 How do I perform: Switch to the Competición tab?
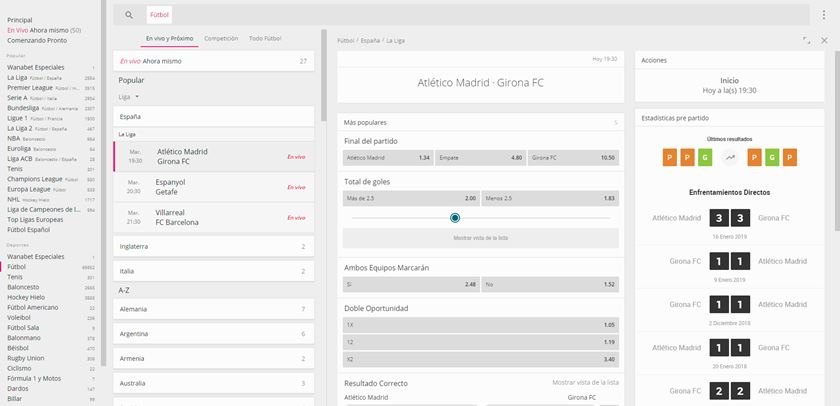(x=221, y=39)
